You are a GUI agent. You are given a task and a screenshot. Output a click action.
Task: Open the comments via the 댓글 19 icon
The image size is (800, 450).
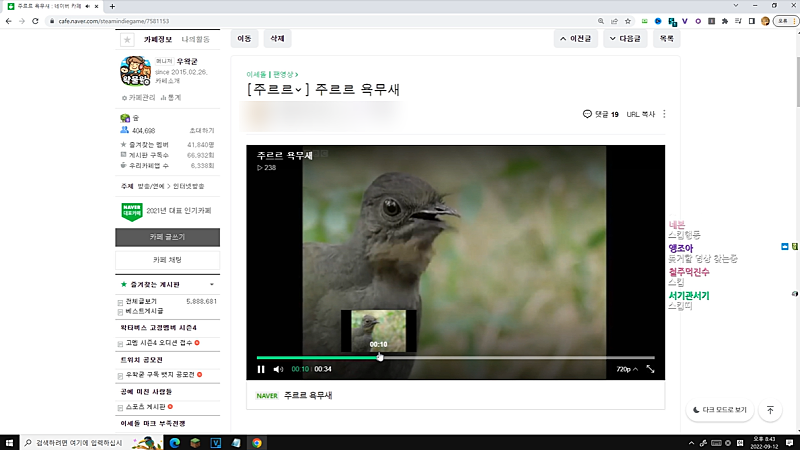coord(600,114)
